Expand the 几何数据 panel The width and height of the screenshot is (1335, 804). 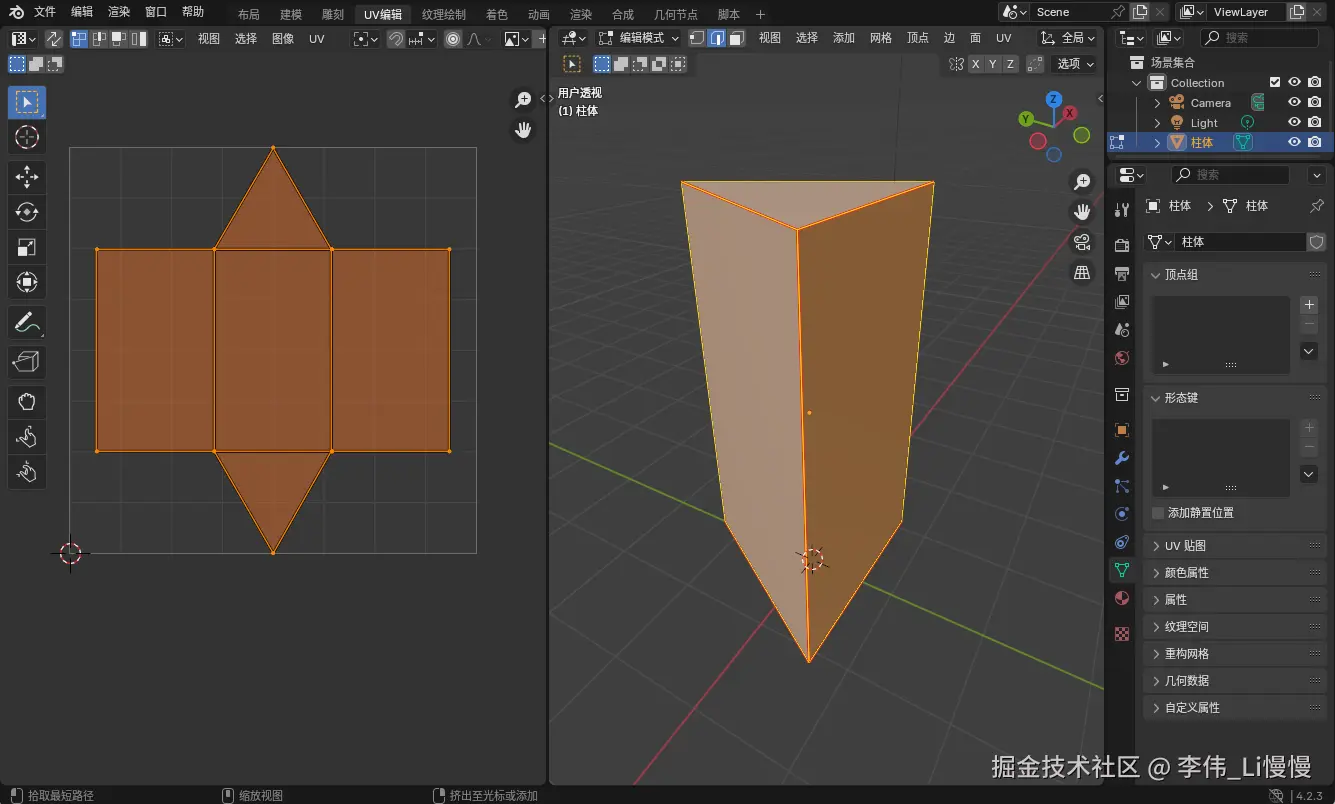click(1187, 681)
